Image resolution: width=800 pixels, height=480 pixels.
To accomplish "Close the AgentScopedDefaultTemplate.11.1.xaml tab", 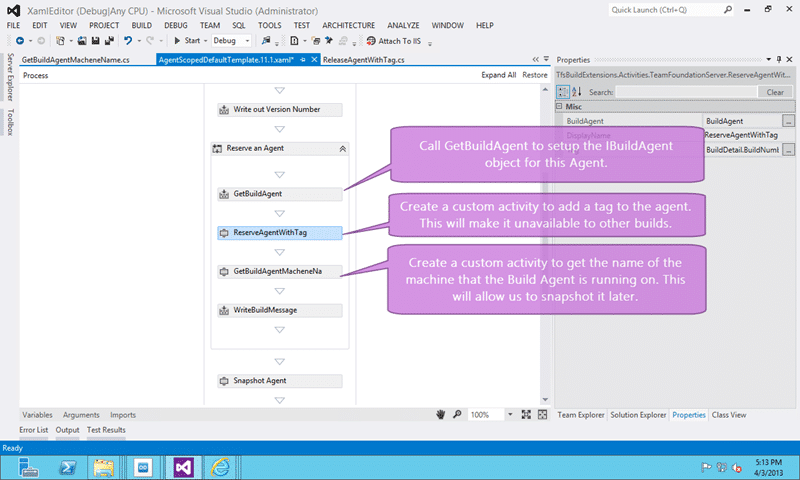I will point(314,60).
